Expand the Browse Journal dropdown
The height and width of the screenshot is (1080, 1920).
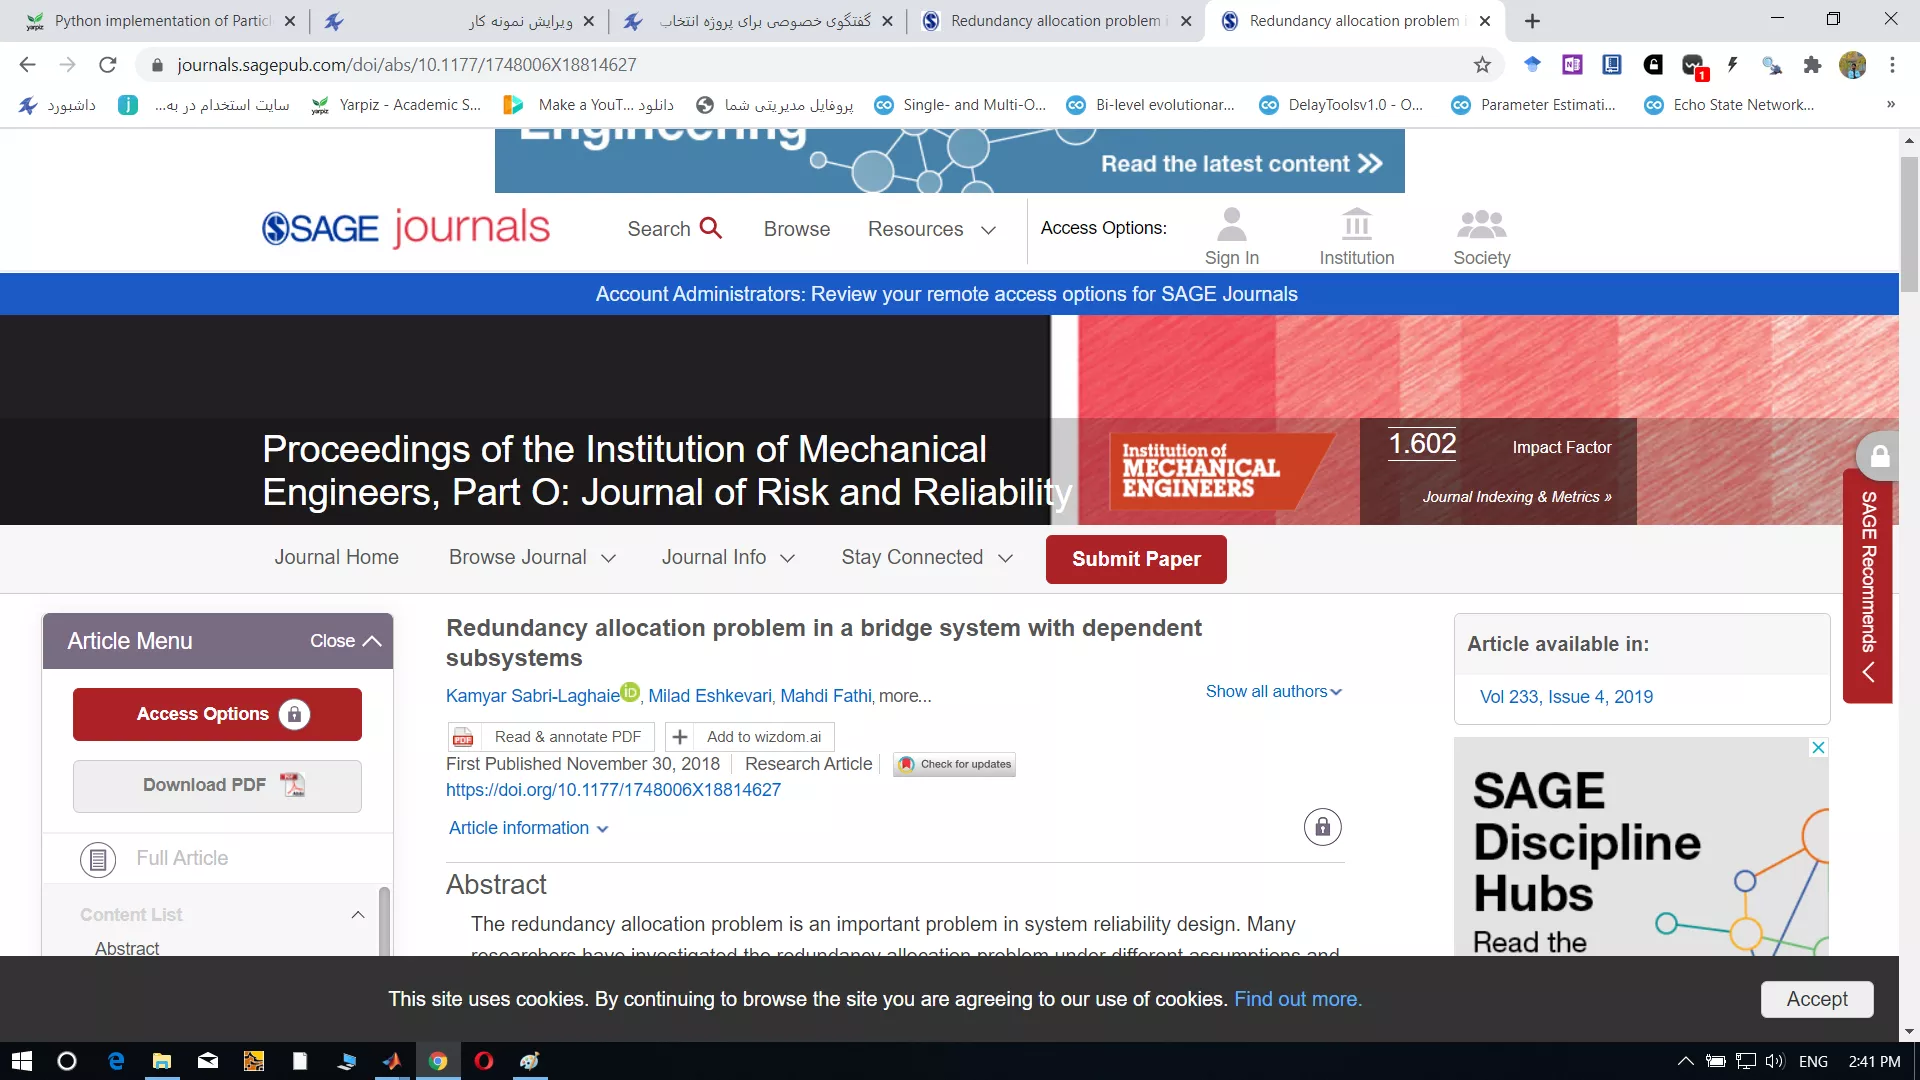click(x=532, y=557)
